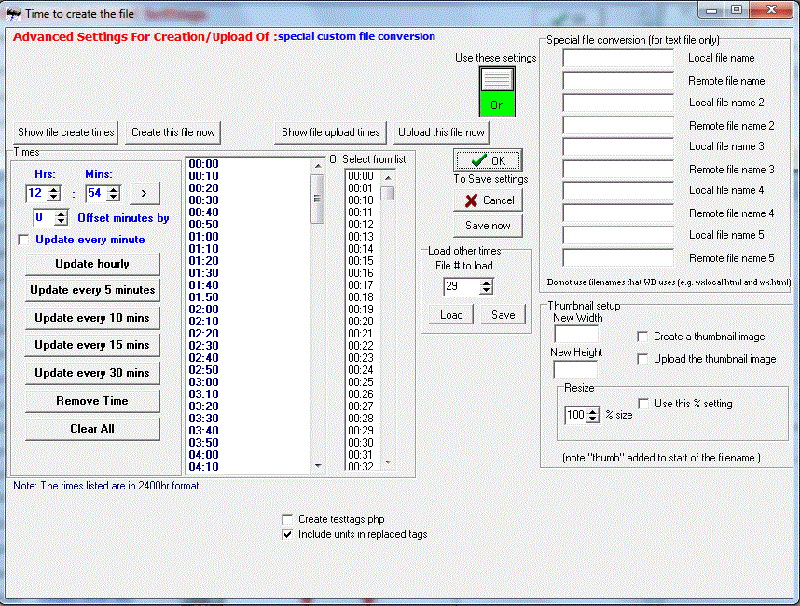Click the times list scrollbar thumb
The width and height of the screenshot is (800, 606).
(x=317, y=199)
